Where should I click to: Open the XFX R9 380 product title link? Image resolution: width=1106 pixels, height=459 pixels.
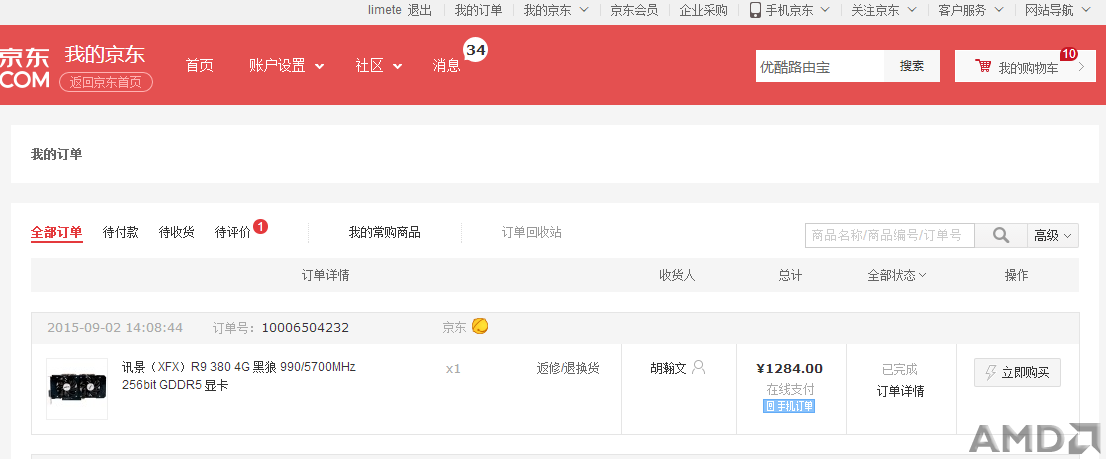coord(238,377)
